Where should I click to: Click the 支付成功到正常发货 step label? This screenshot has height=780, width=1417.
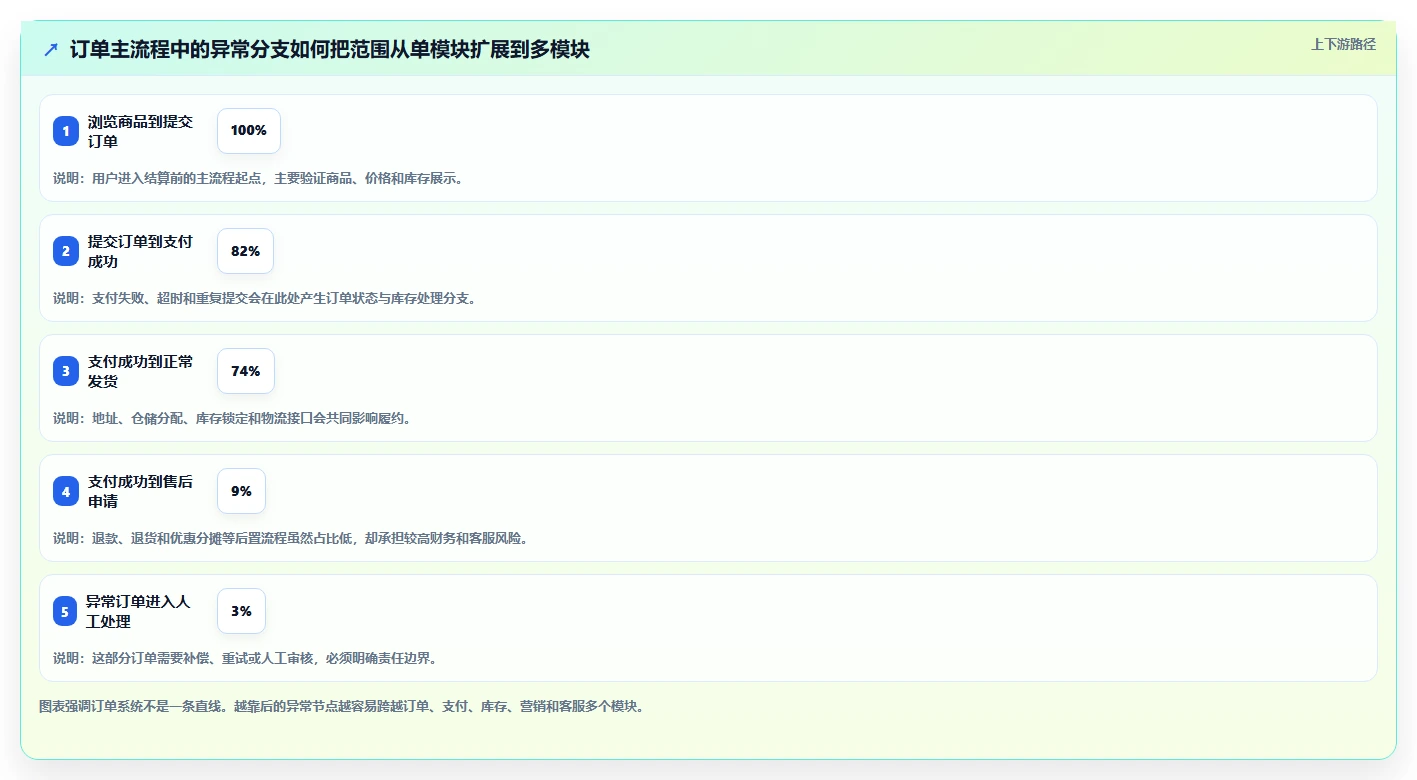pos(140,371)
